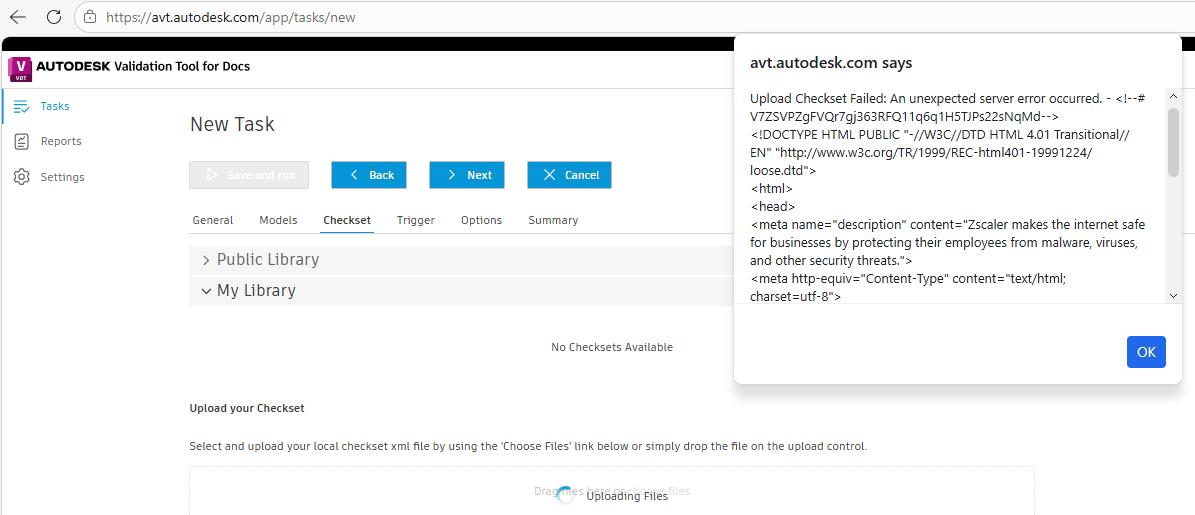Click OK to dismiss the error dialog

[1146, 352]
